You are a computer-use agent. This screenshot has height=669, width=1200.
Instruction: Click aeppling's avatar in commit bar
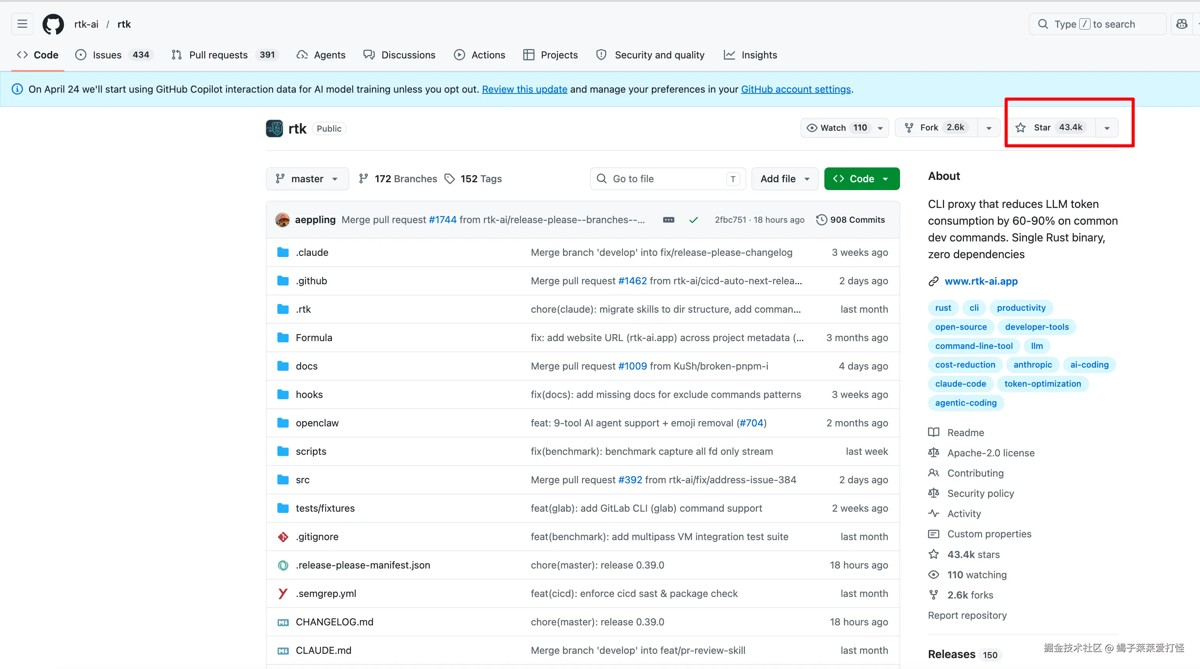(x=282, y=220)
